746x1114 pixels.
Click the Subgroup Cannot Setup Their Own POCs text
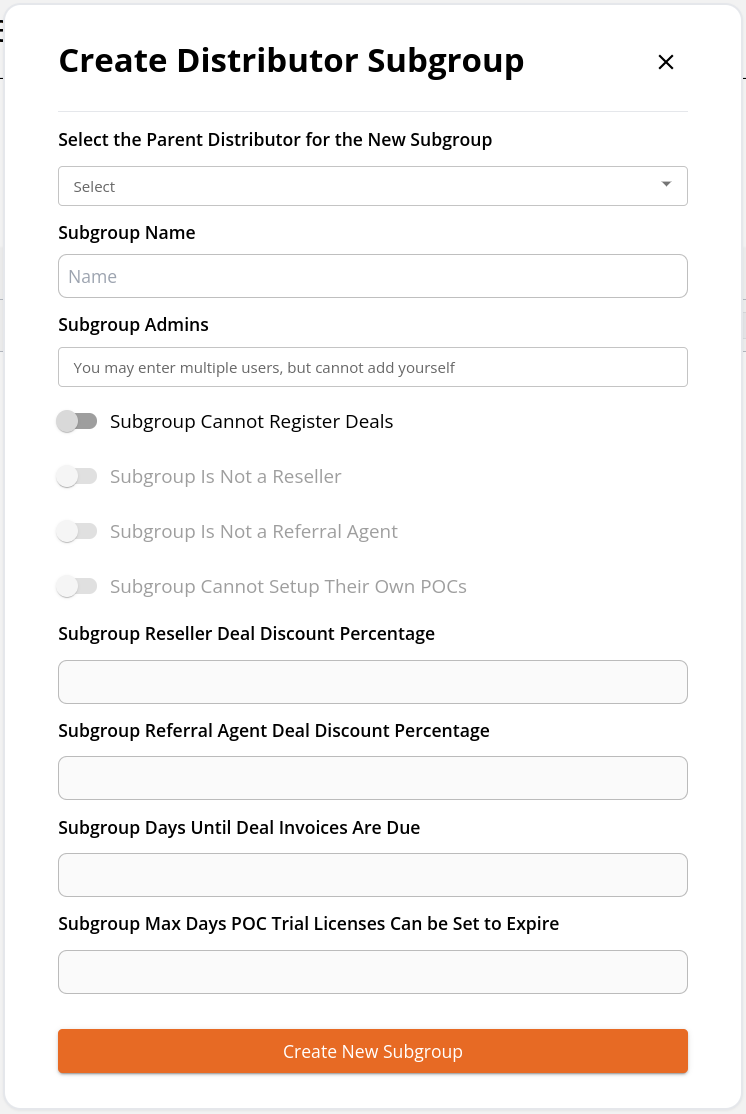tap(288, 586)
